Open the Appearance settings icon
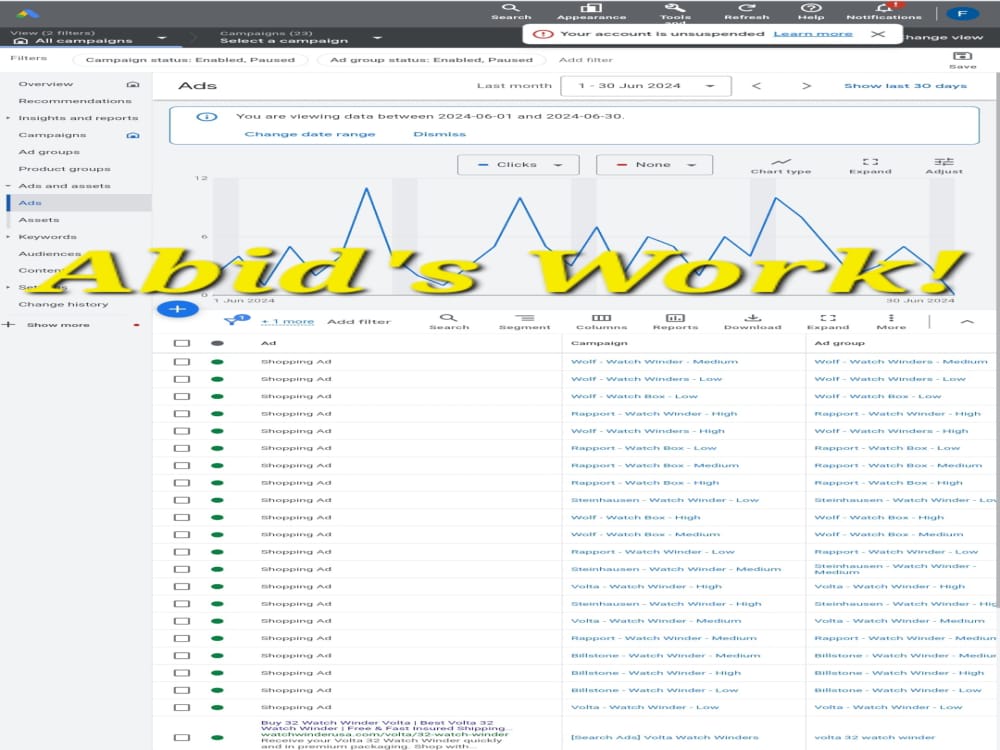Viewport: 1000px width, 750px height. tap(591, 11)
